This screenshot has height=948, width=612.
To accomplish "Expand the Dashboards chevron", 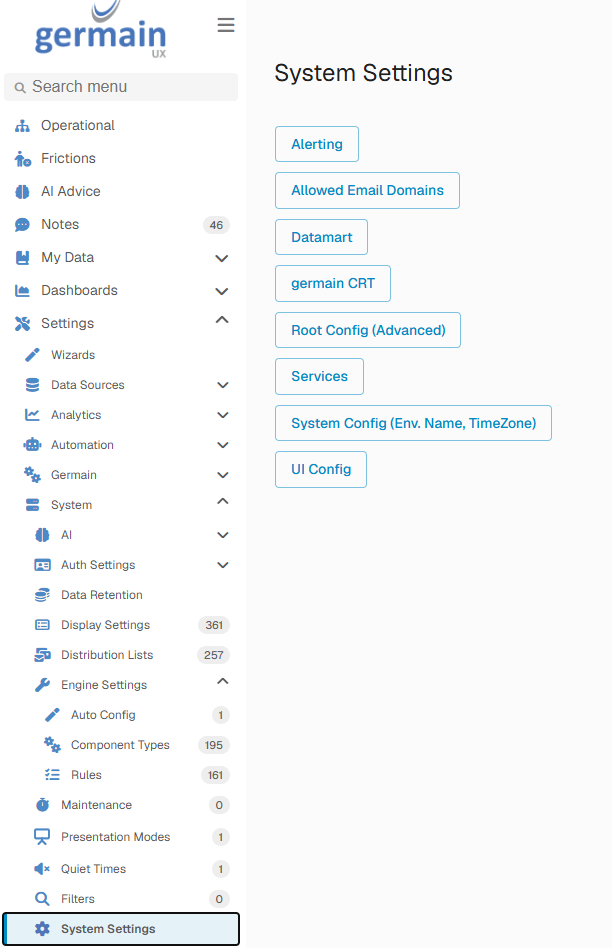I will (x=222, y=291).
